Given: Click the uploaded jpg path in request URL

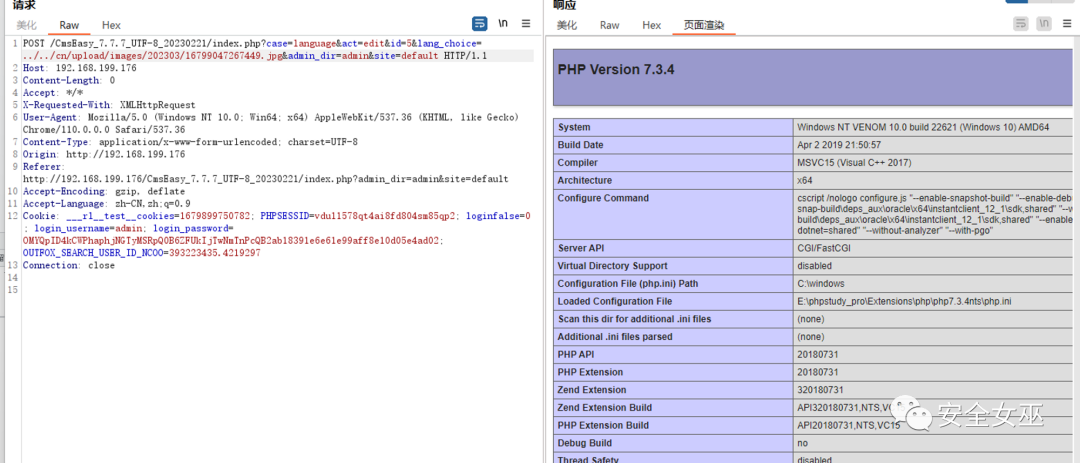Looking at the screenshot, I should pos(152,56).
